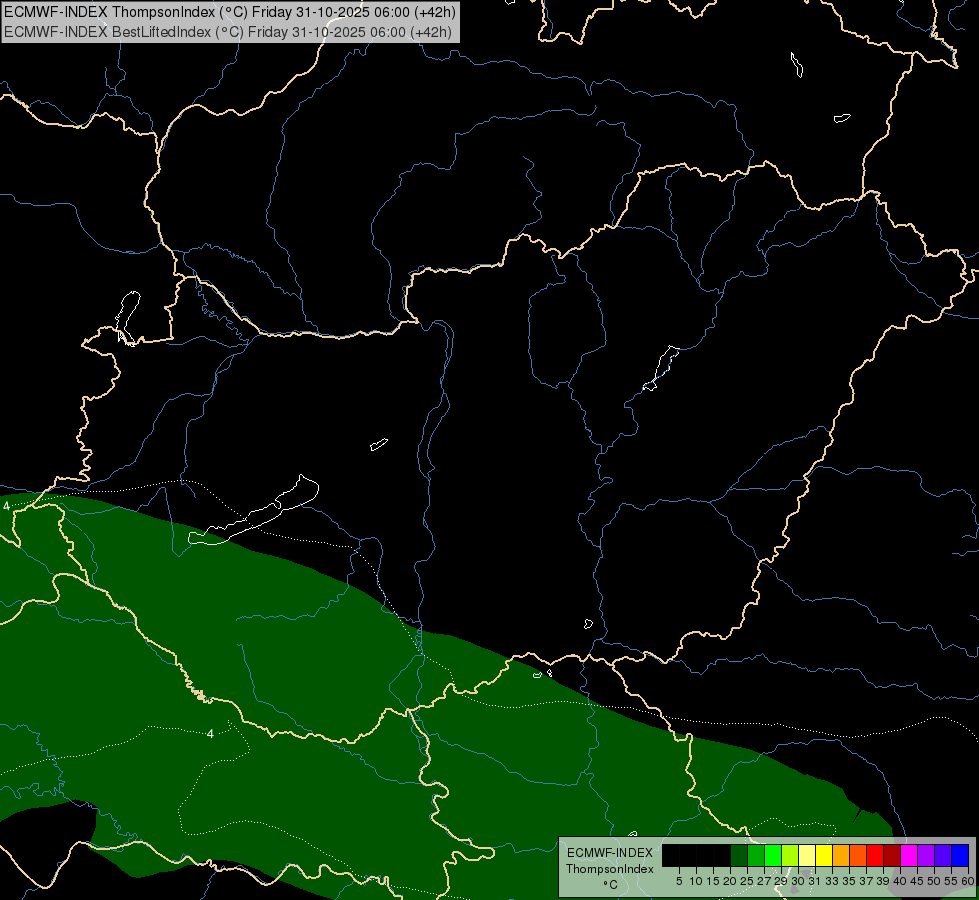Click the legend value 39
This screenshot has height=900, width=979.
(883, 881)
